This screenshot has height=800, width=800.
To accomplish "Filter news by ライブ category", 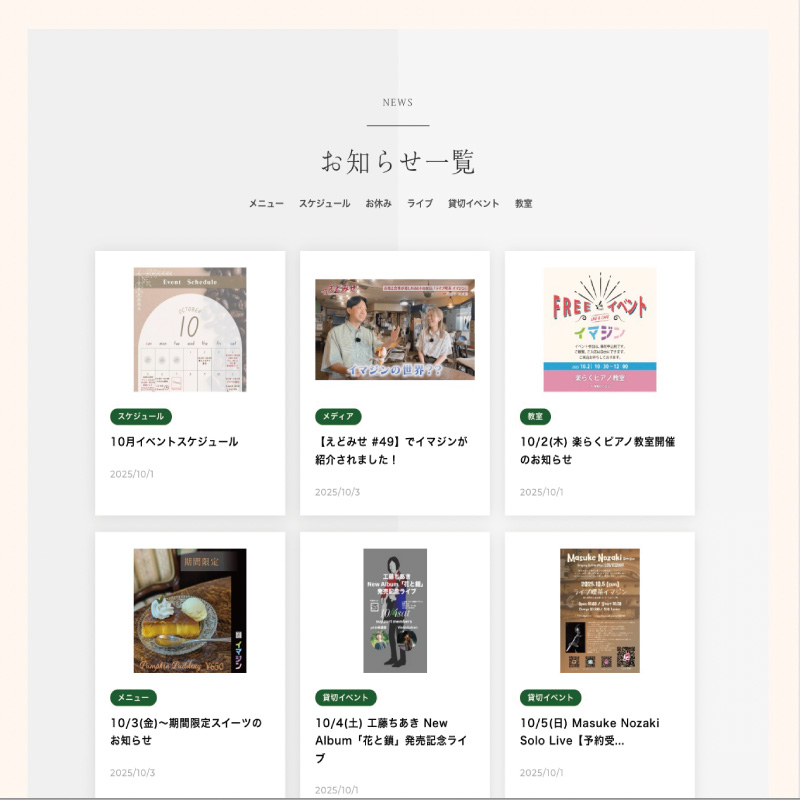I will pos(419,204).
